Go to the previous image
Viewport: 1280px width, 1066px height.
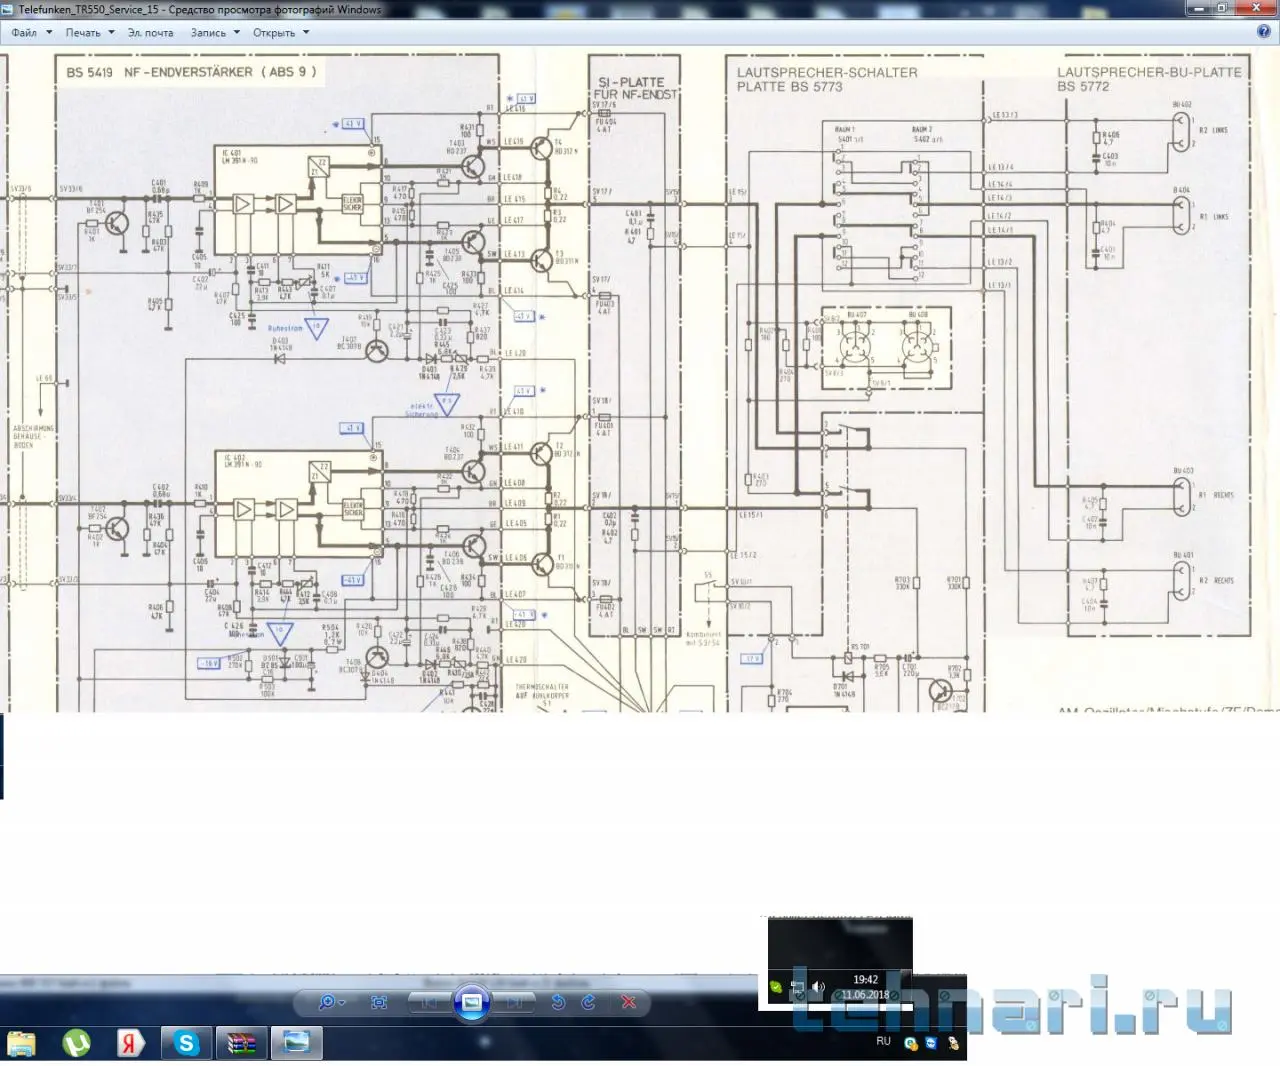[430, 1002]
